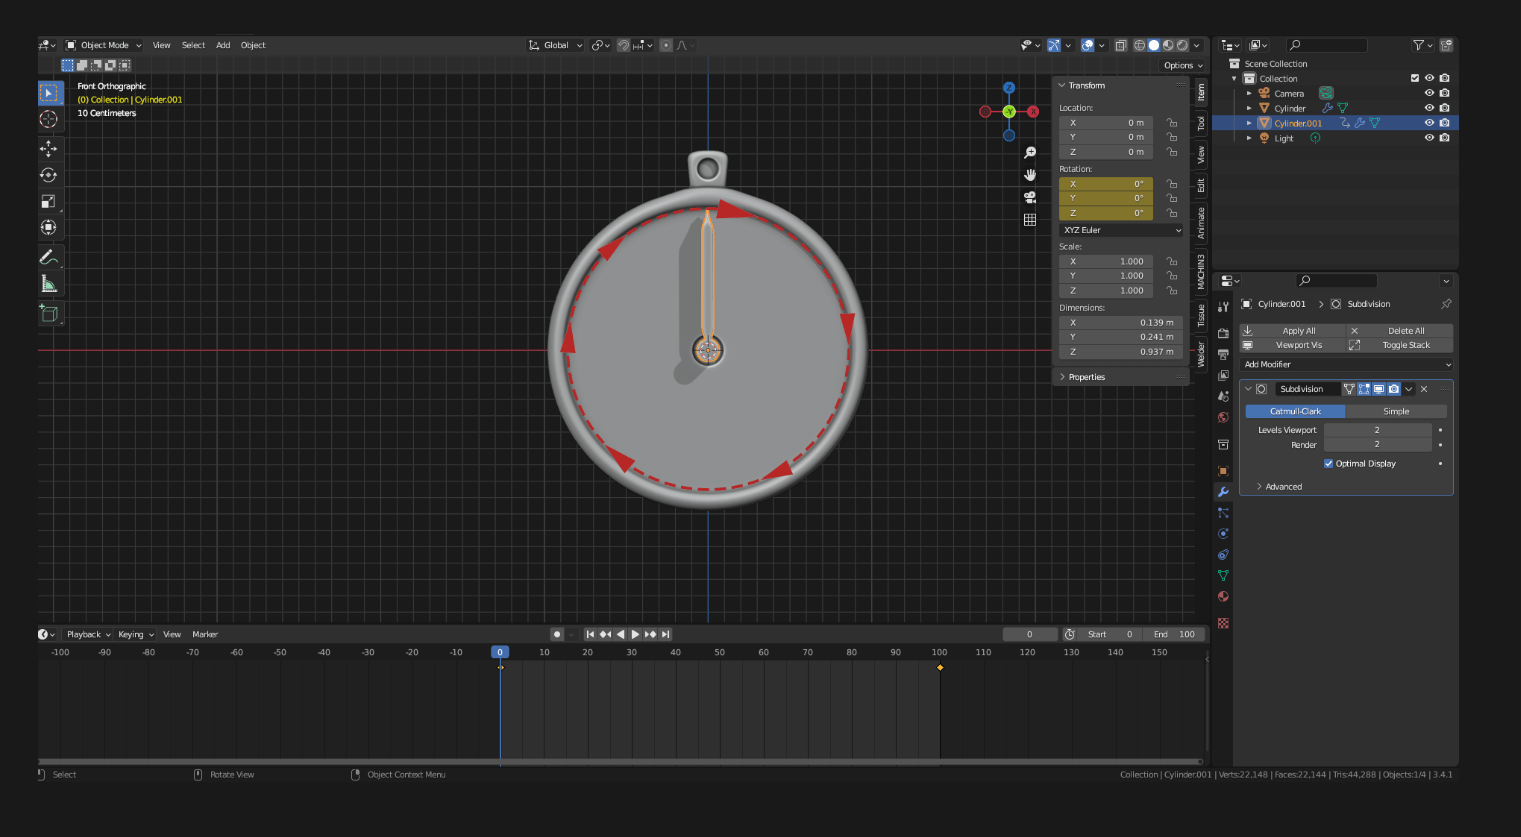1521x837 pixels.
Task: Select the Scale tool
Action: point(49,200)
